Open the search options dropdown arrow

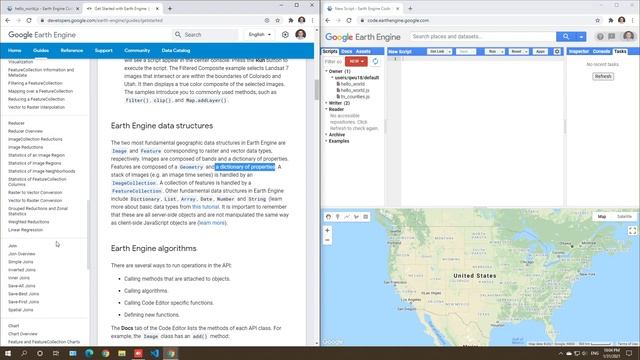581,37
